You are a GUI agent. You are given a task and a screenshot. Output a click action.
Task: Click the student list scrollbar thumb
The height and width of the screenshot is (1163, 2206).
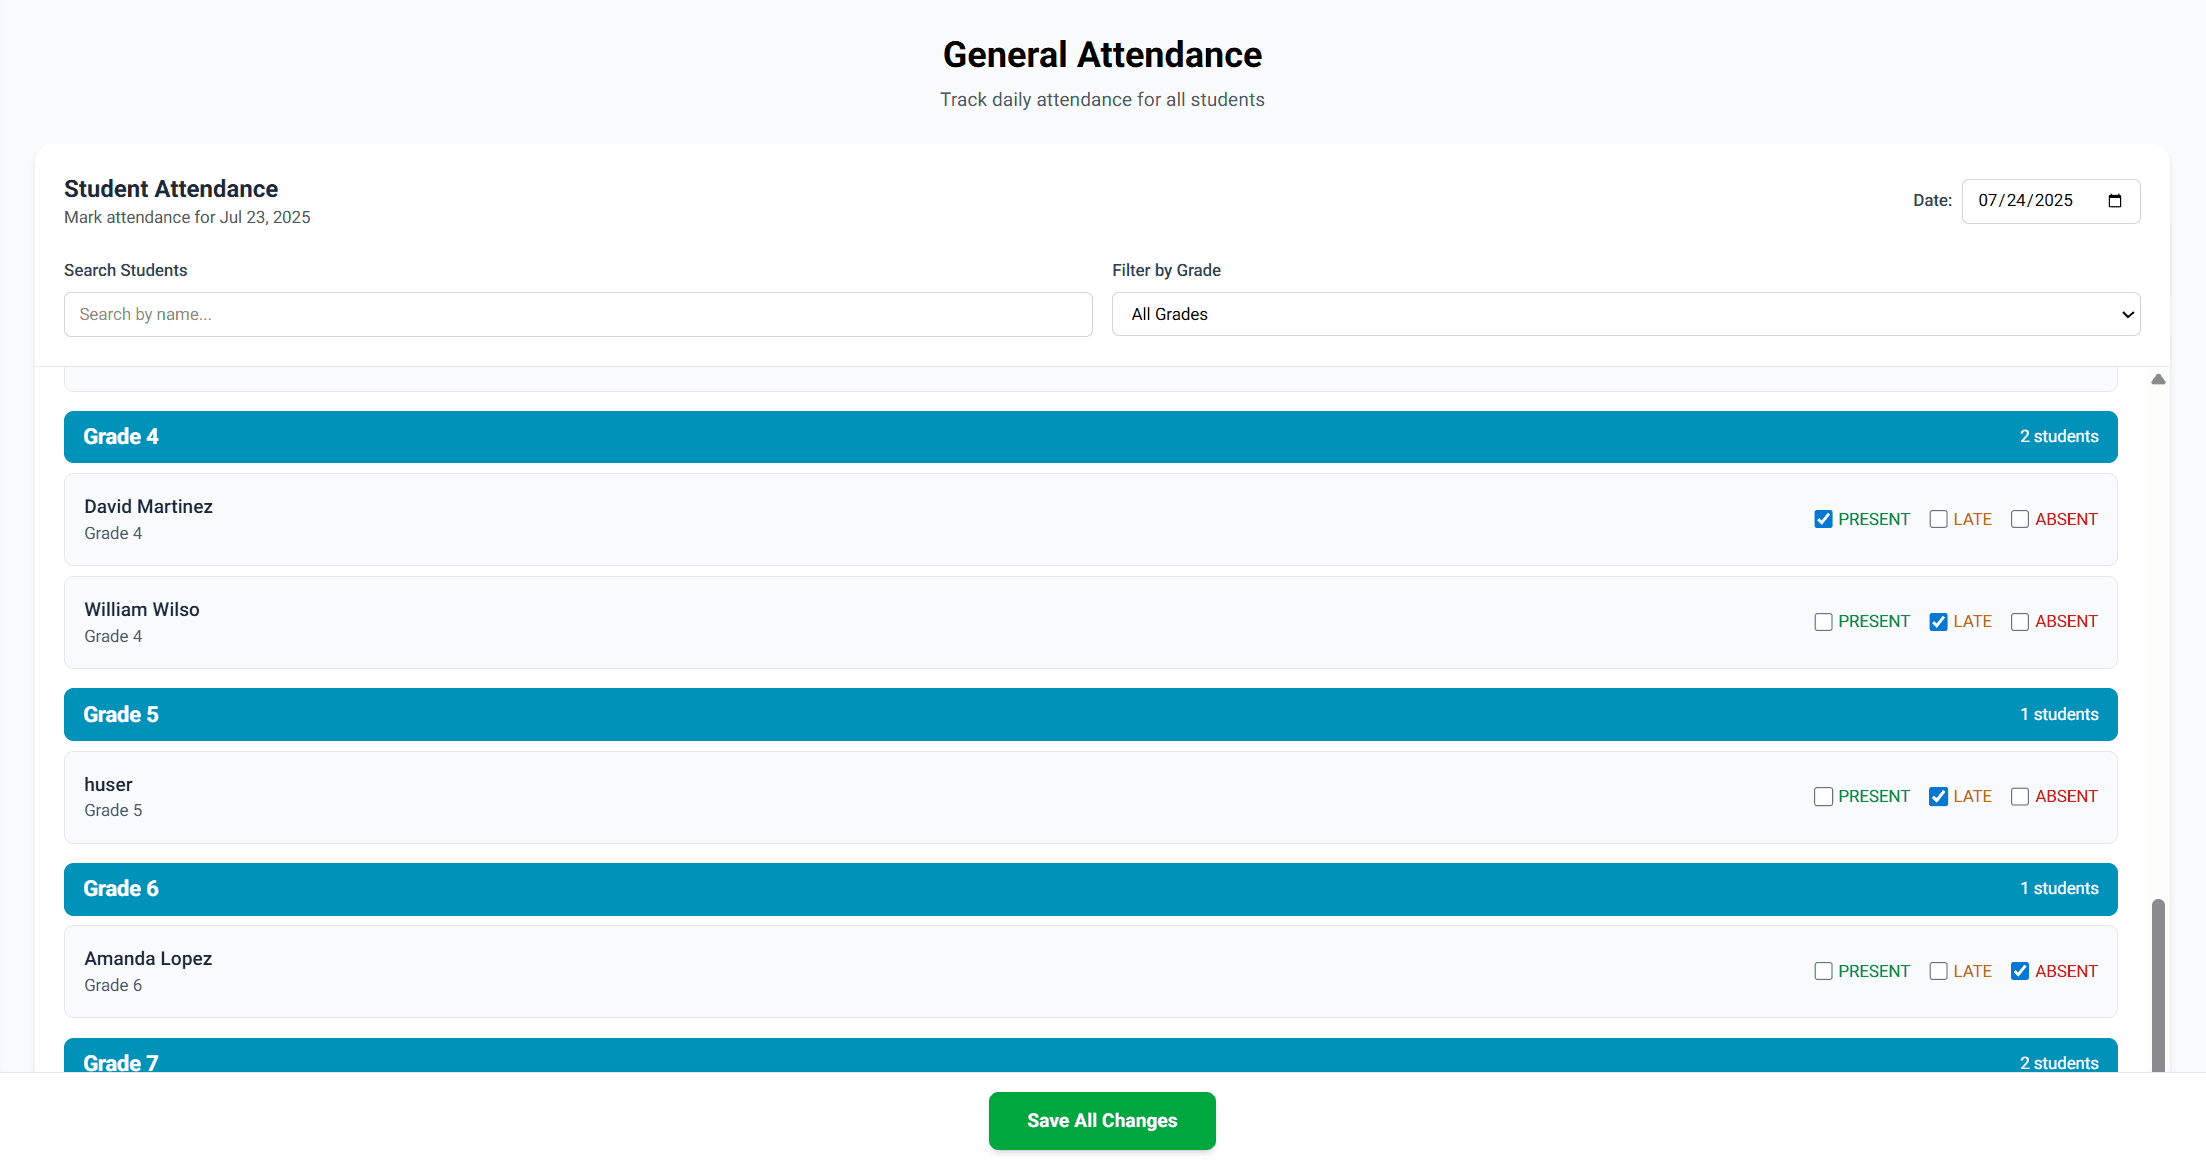pos(2158,985)
